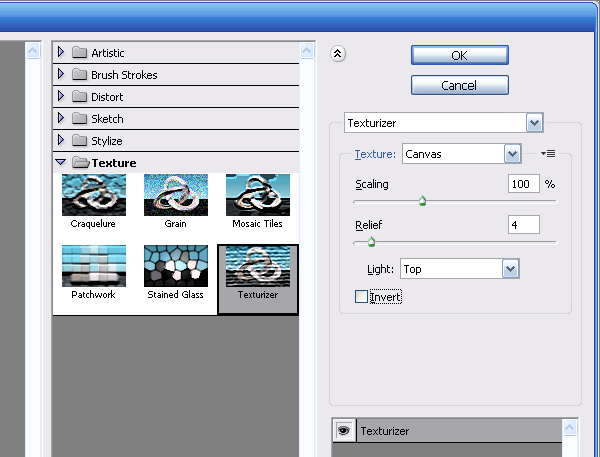Open the Texturizer filter dropdown

click(x=535, y=123)
